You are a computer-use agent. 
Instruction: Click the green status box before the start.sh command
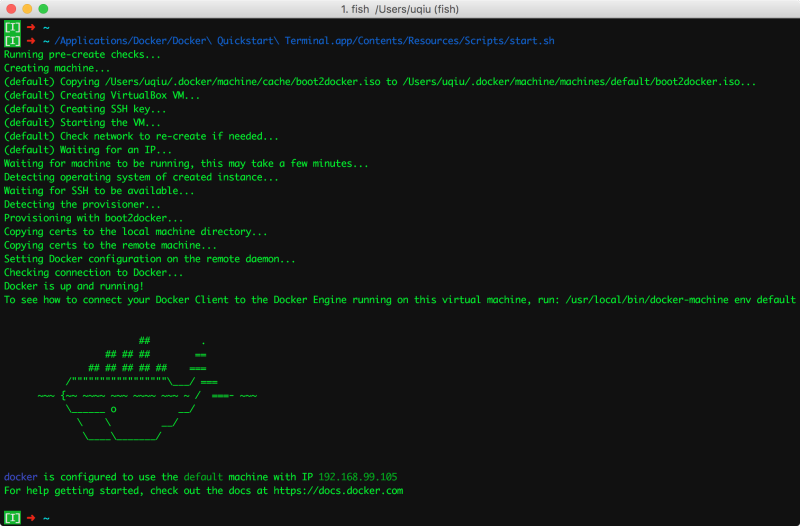pyautogui.click(x=12, y=41)
